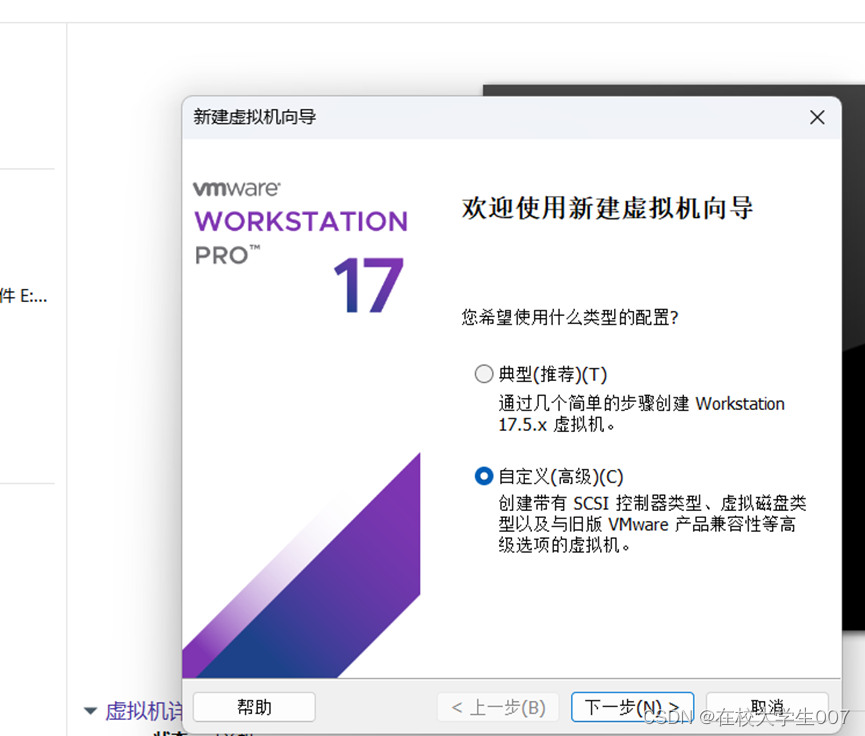
Task: Click the custom option's SCSI 控制器类型 description
Action: [652, 524]
